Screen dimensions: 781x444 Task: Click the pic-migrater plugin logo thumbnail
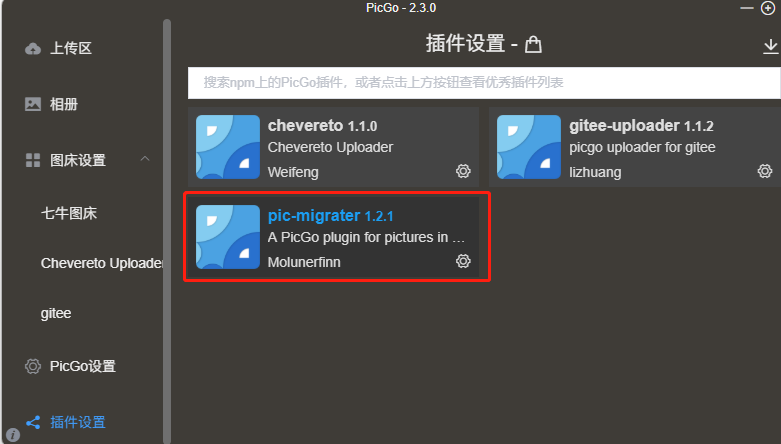[228, 237]
